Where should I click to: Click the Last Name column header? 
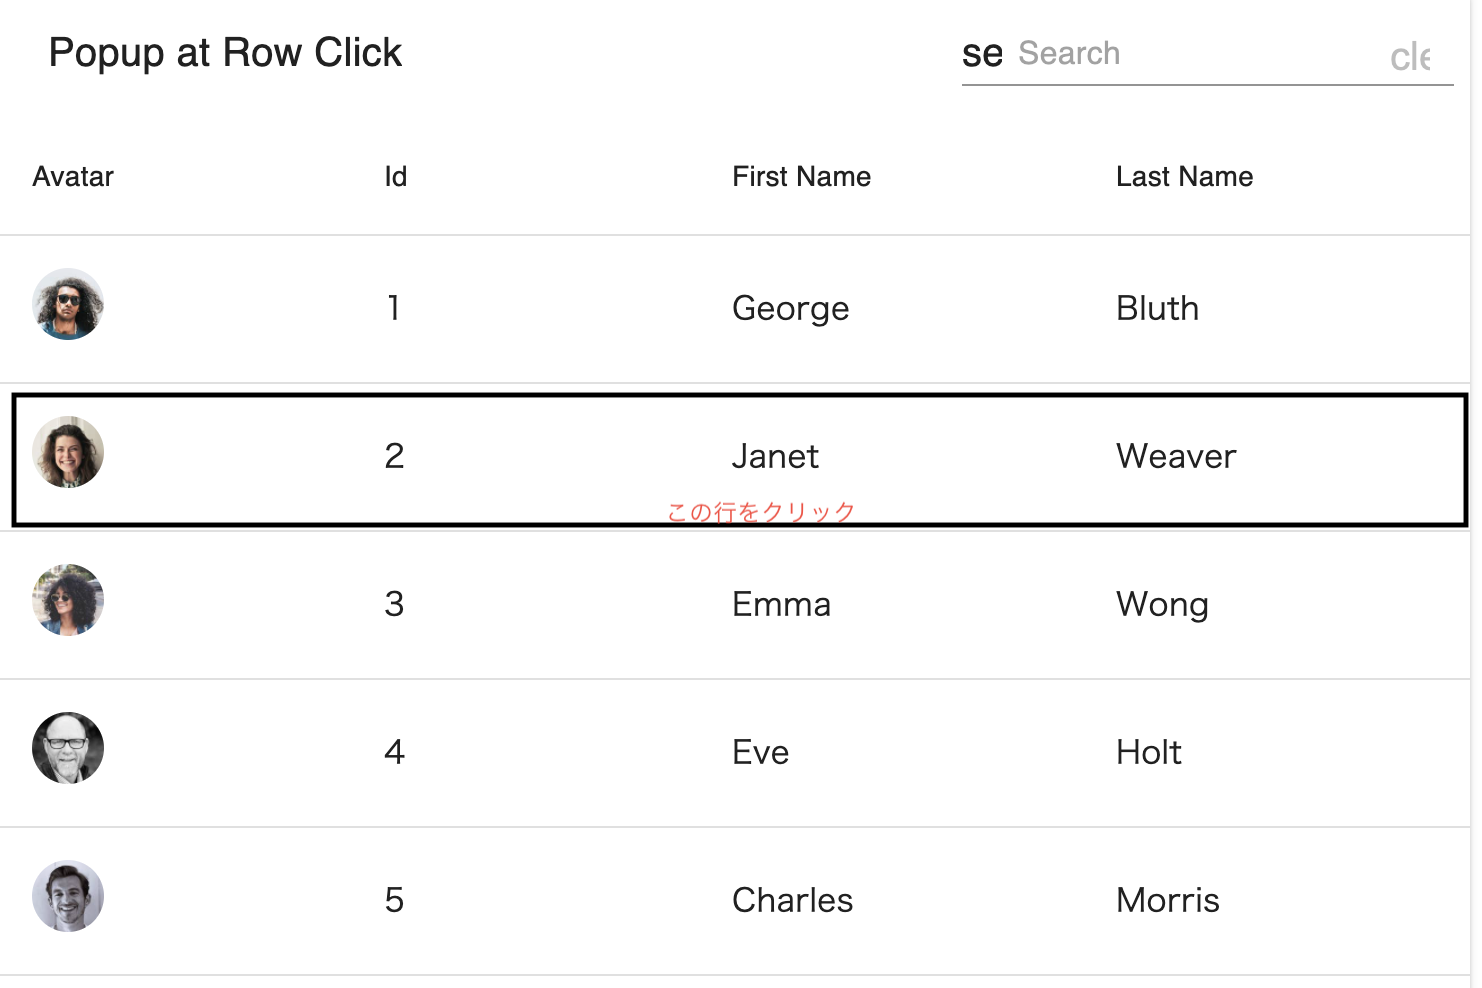[1184, 177]
